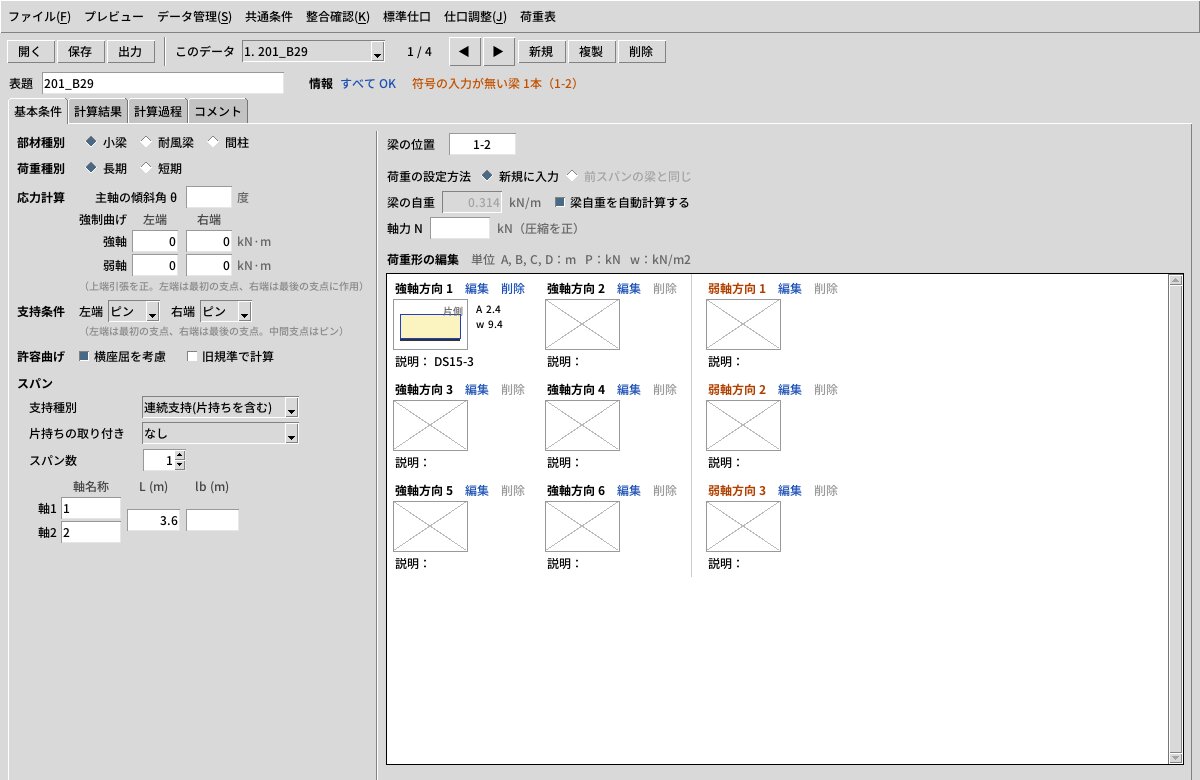This screenshot has height=780, width=1200.
Task: Click the 梁の位置 input field
Action: point(482,144)
